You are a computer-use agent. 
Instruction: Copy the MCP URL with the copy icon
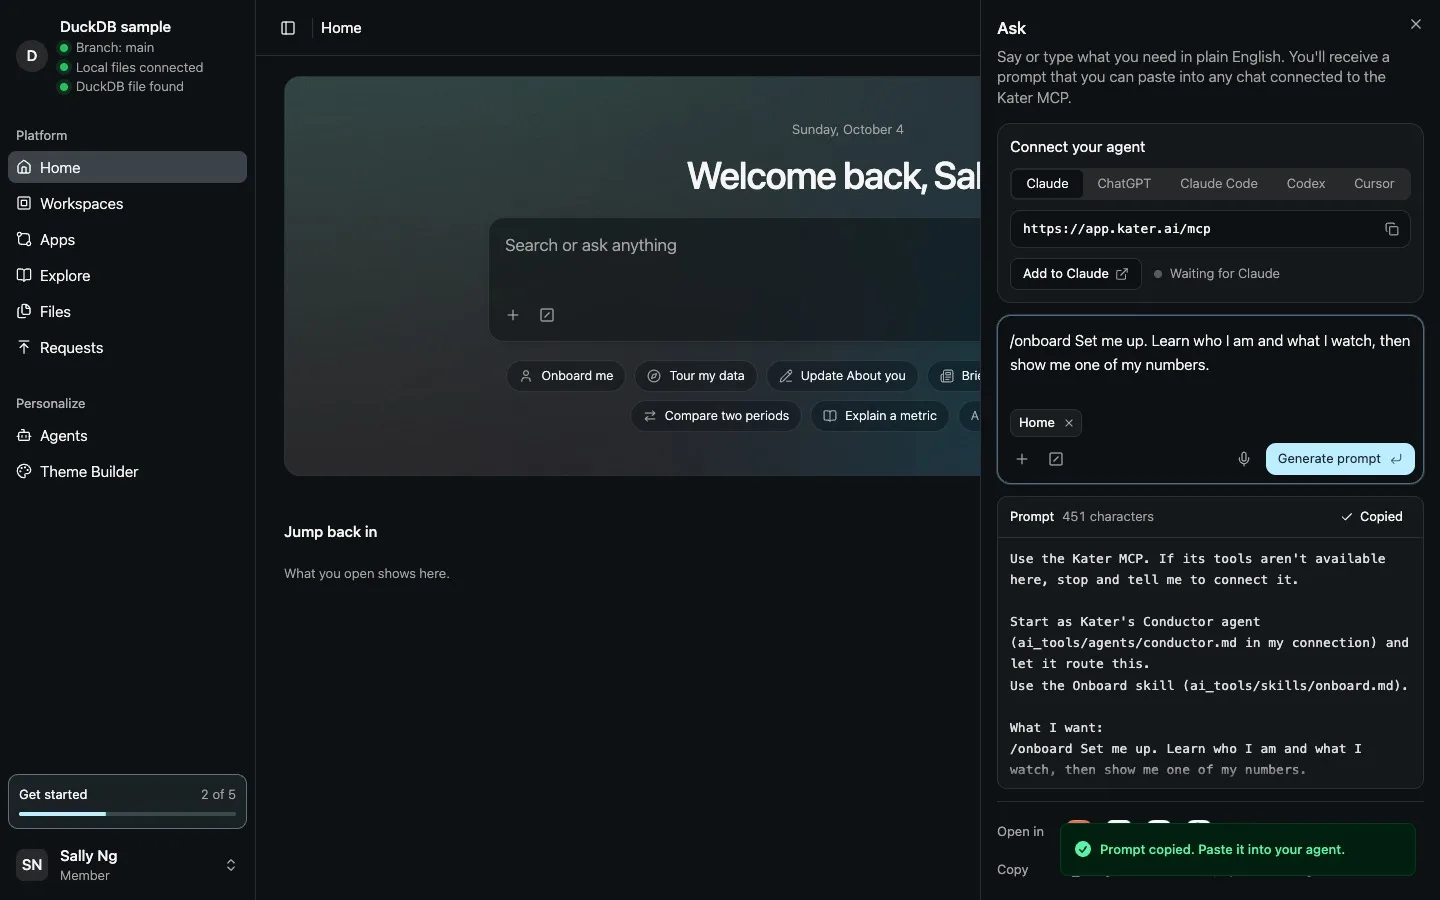click(1391, 229)
